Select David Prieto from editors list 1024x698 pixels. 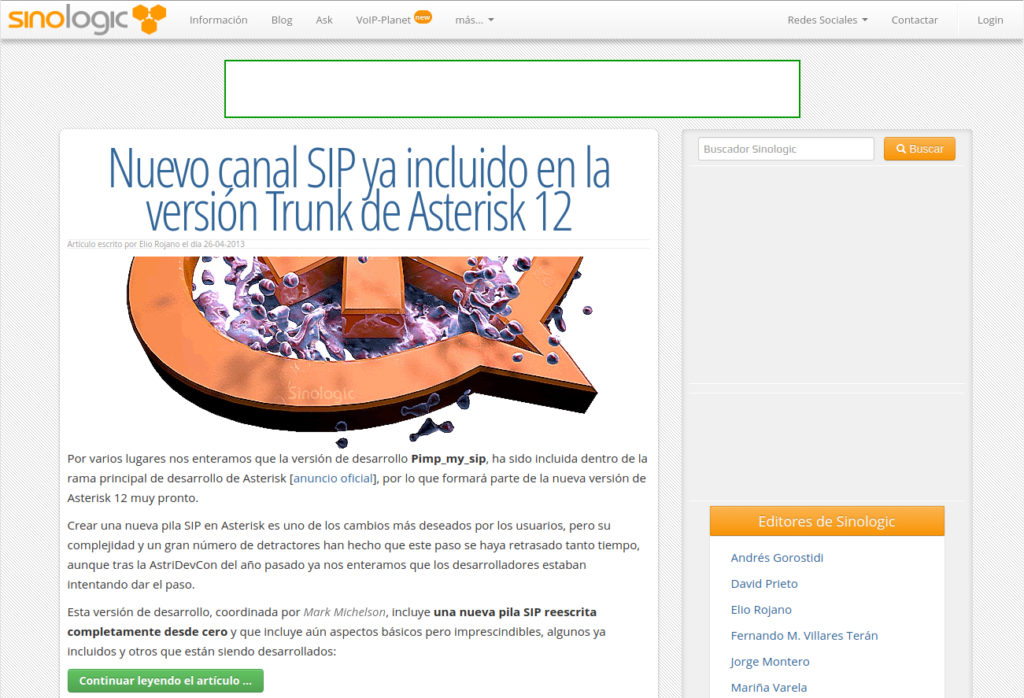(x=764, y=584)
